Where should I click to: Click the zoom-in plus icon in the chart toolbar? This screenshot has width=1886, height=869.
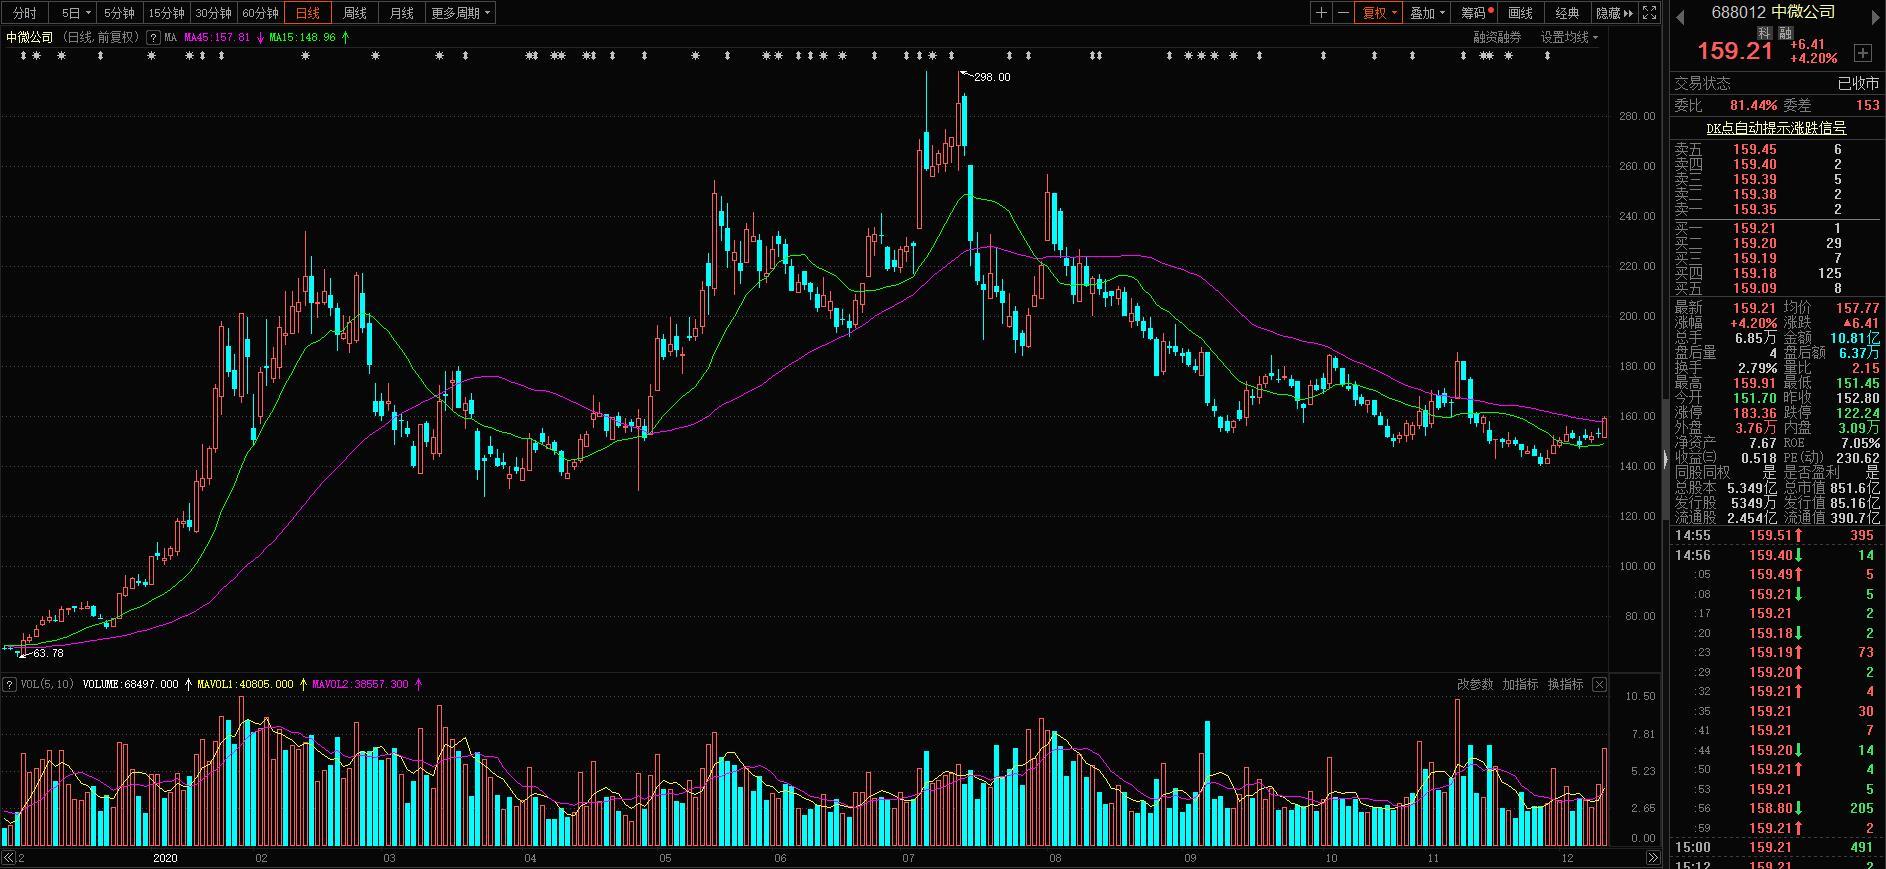1322,13
